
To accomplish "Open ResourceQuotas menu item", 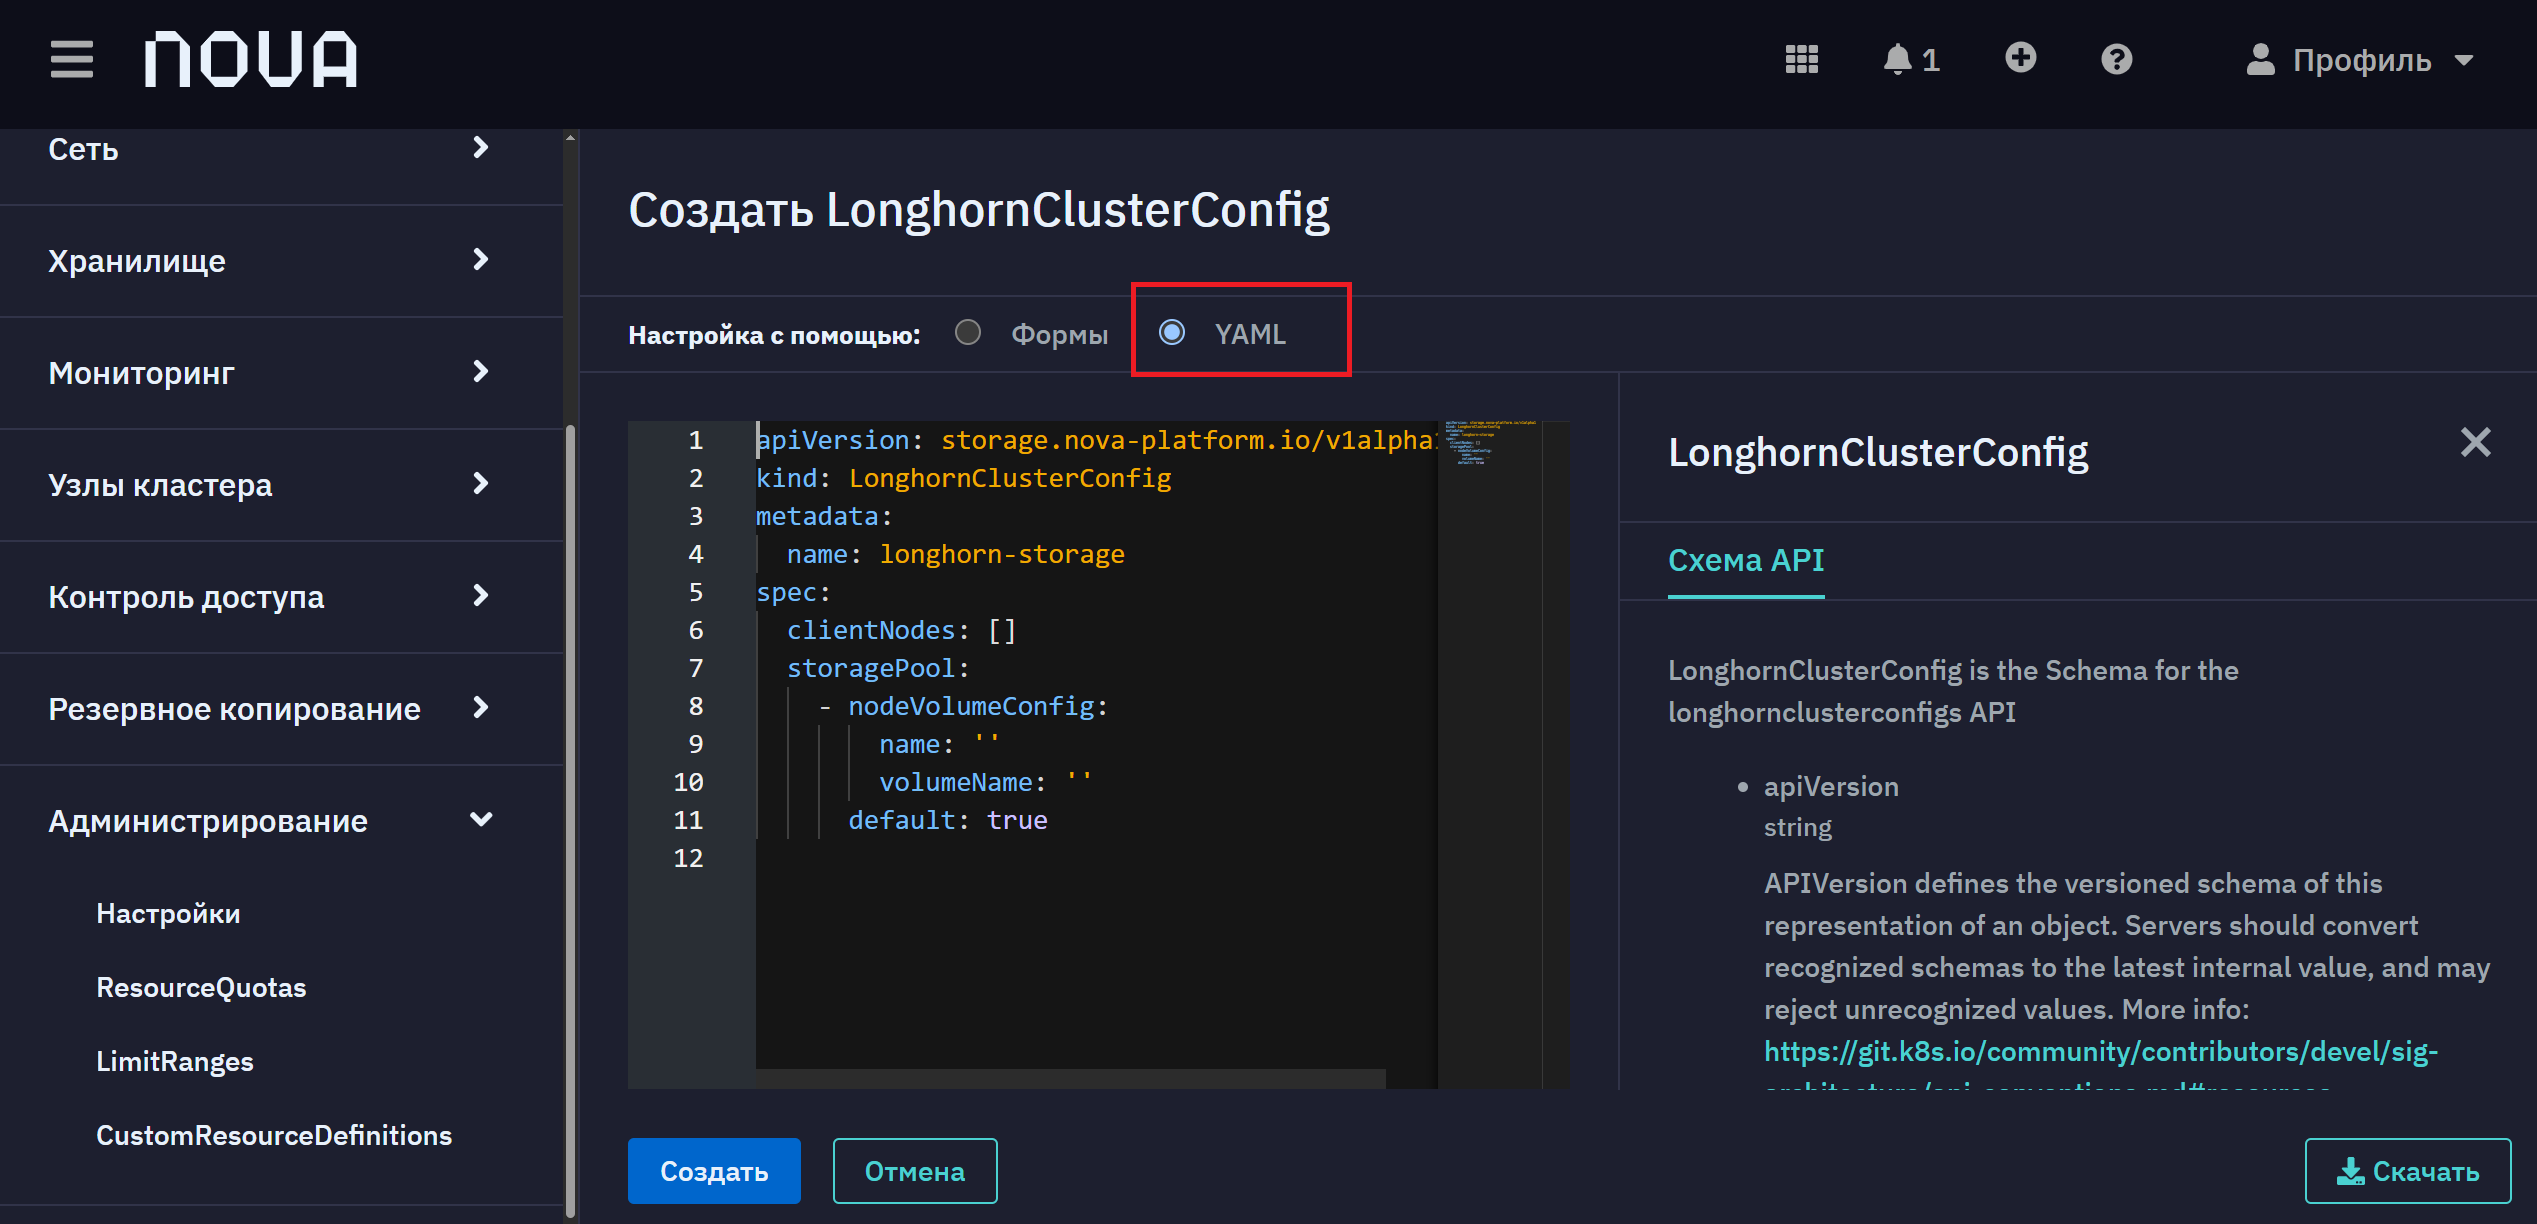I will pyautogui.click(x=201, y=987).
